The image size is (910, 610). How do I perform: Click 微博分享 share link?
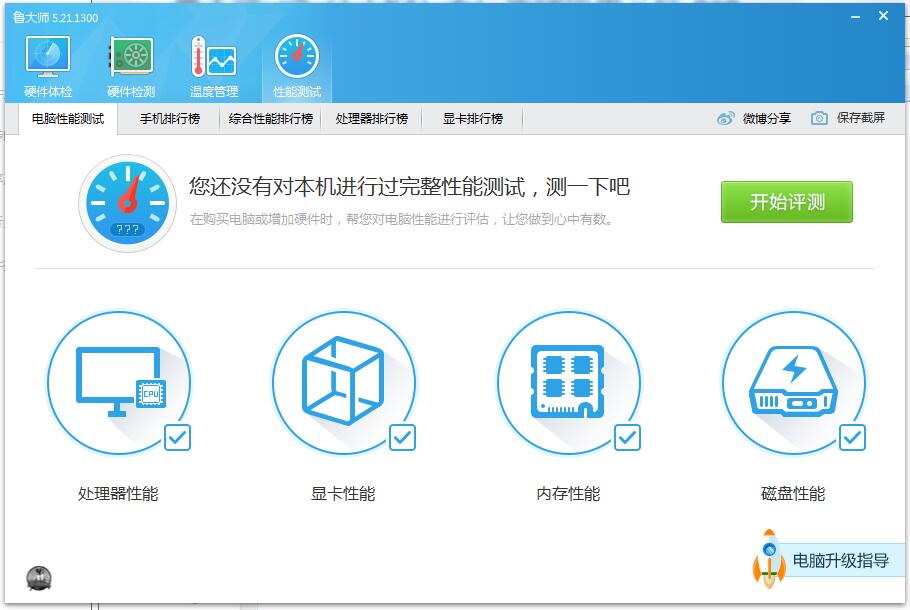(x=767, y=118)
